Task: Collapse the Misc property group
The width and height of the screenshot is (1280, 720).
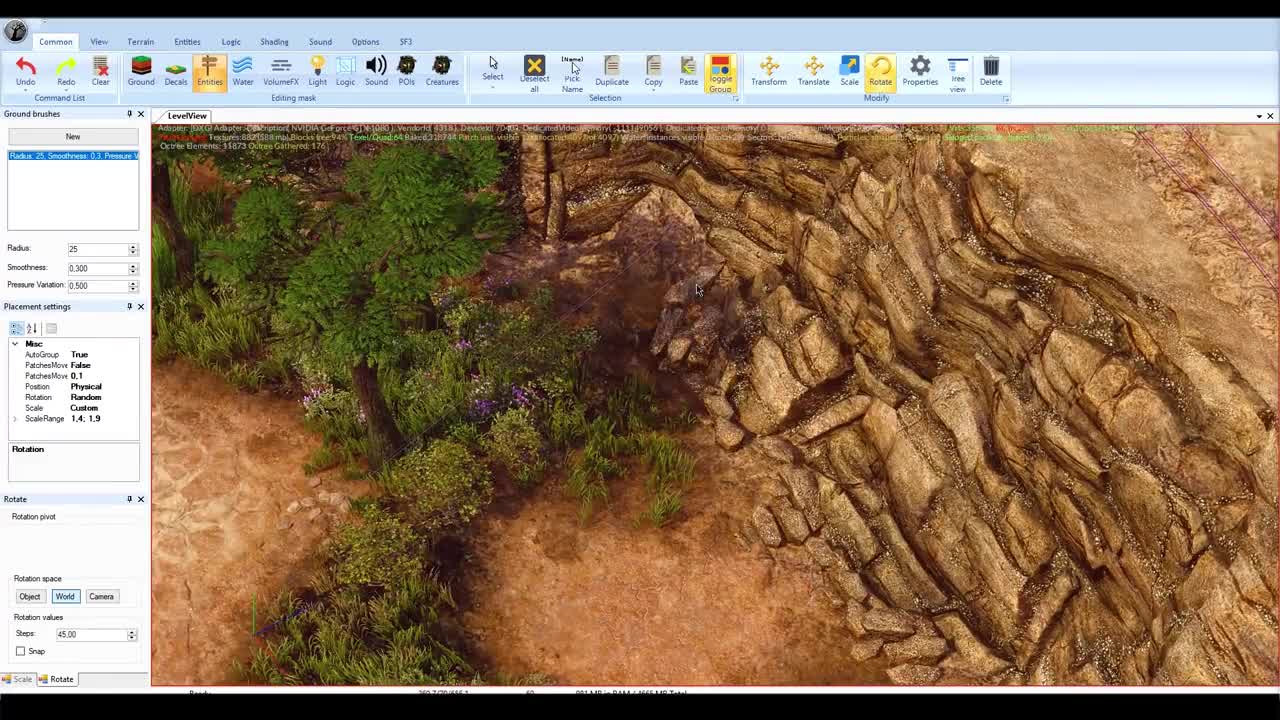Action: (15, 344)
